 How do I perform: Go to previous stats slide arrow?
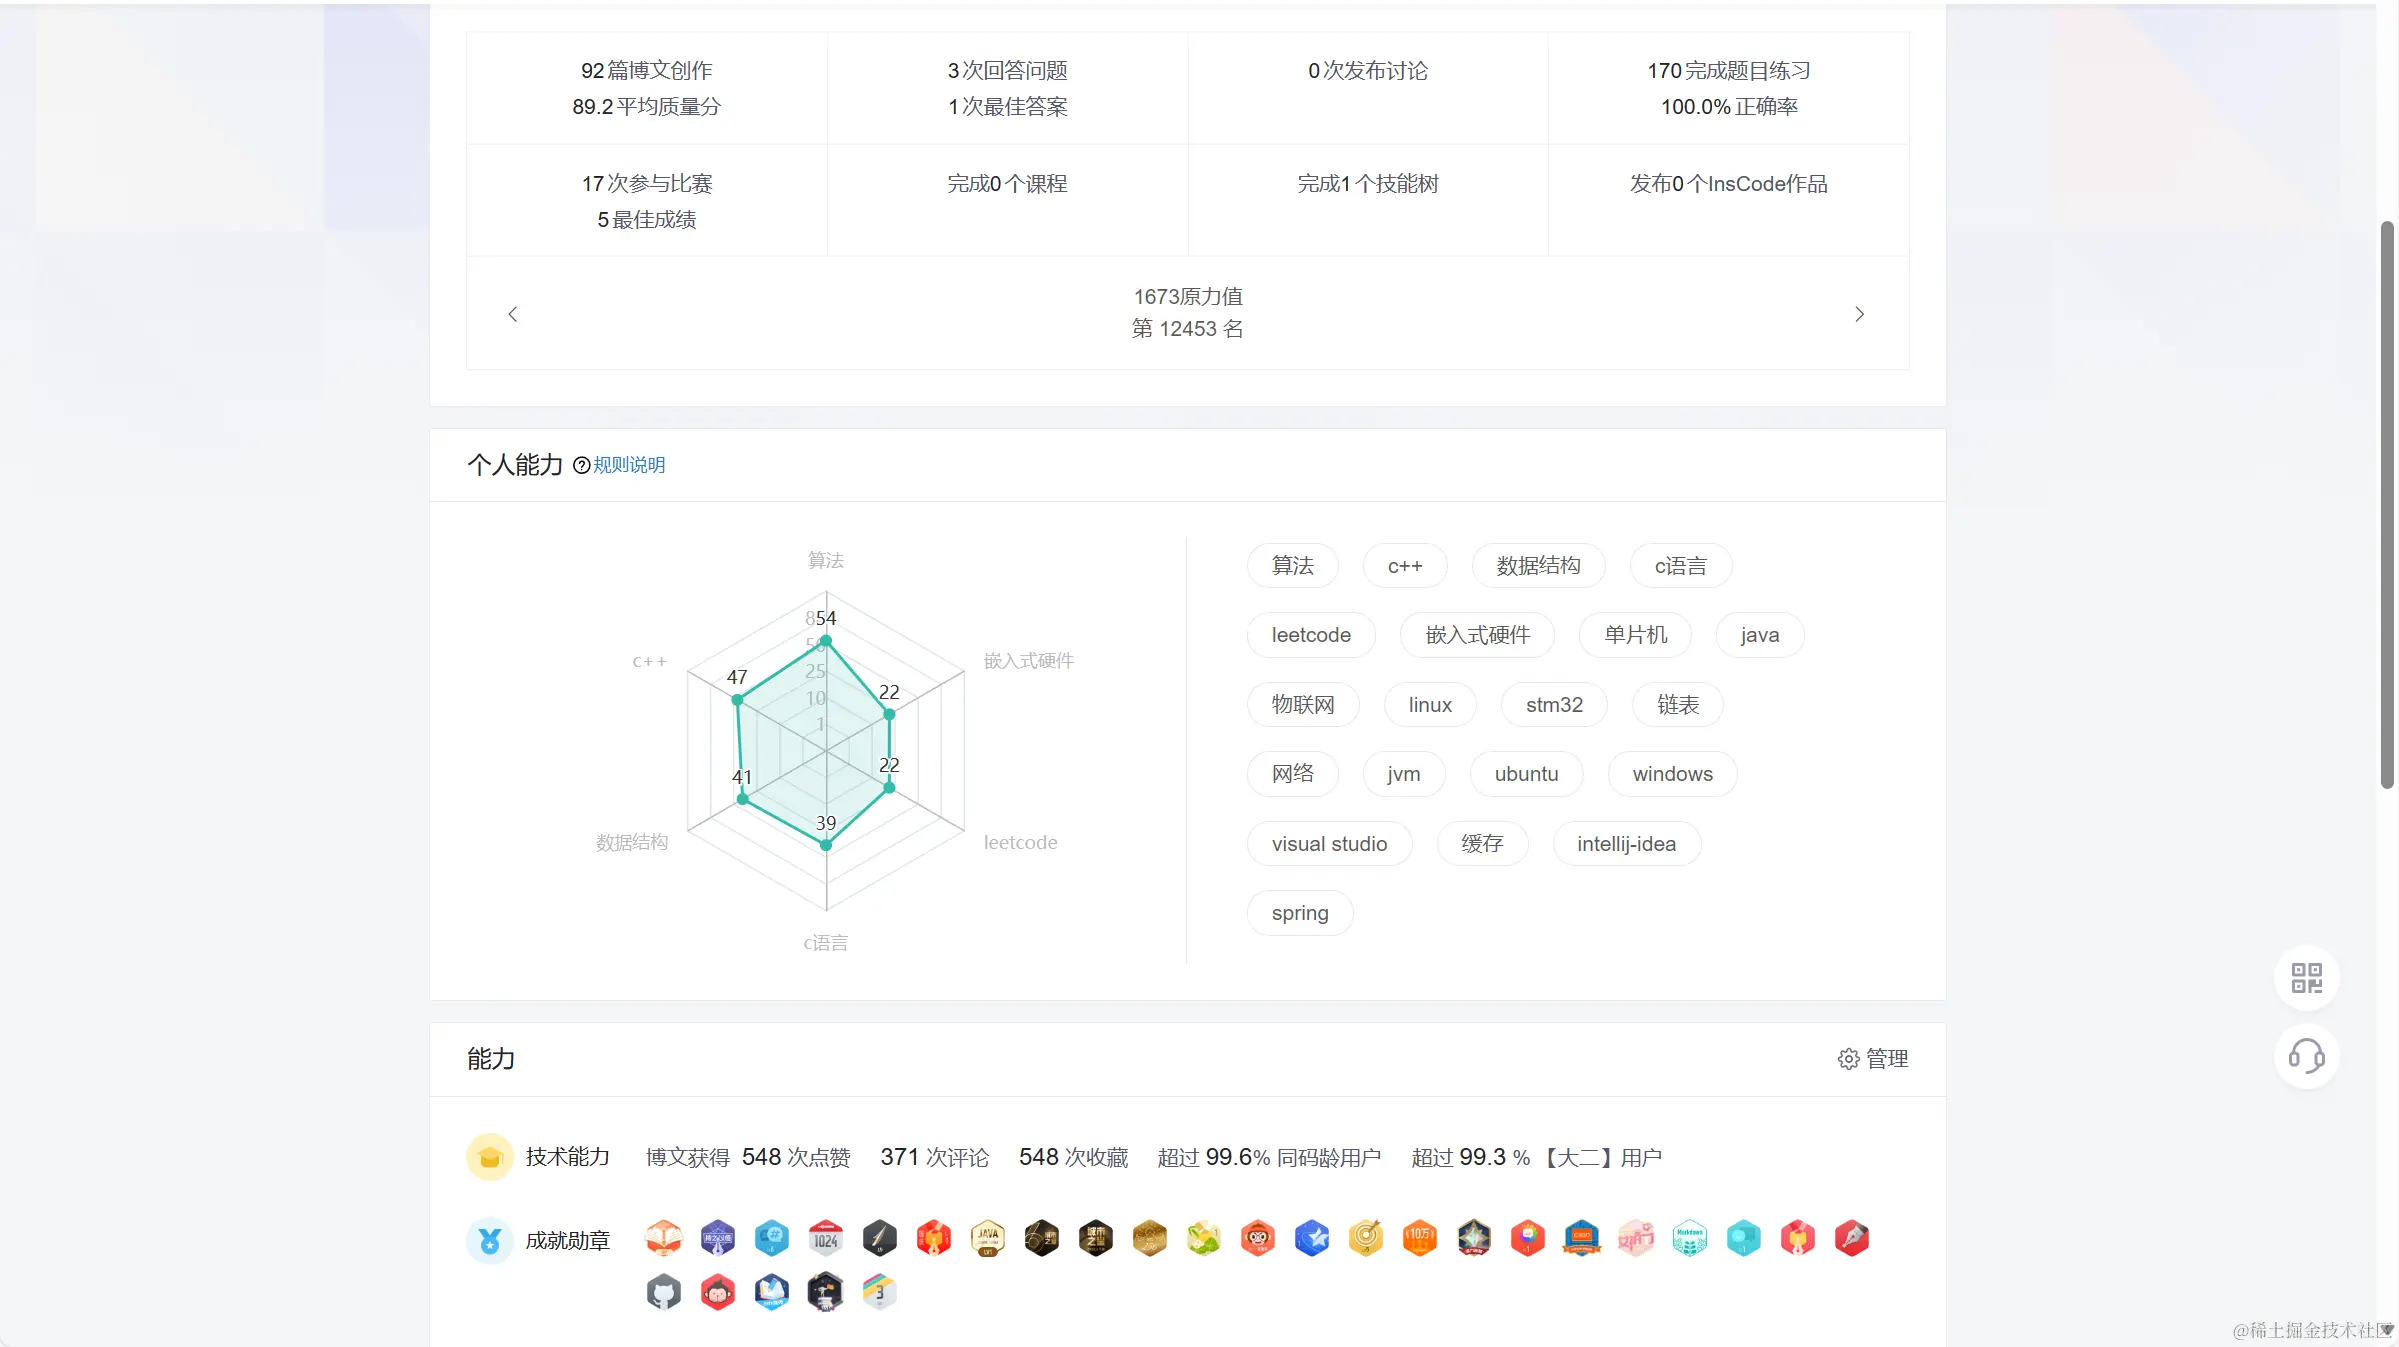click(x=513, y=314)
